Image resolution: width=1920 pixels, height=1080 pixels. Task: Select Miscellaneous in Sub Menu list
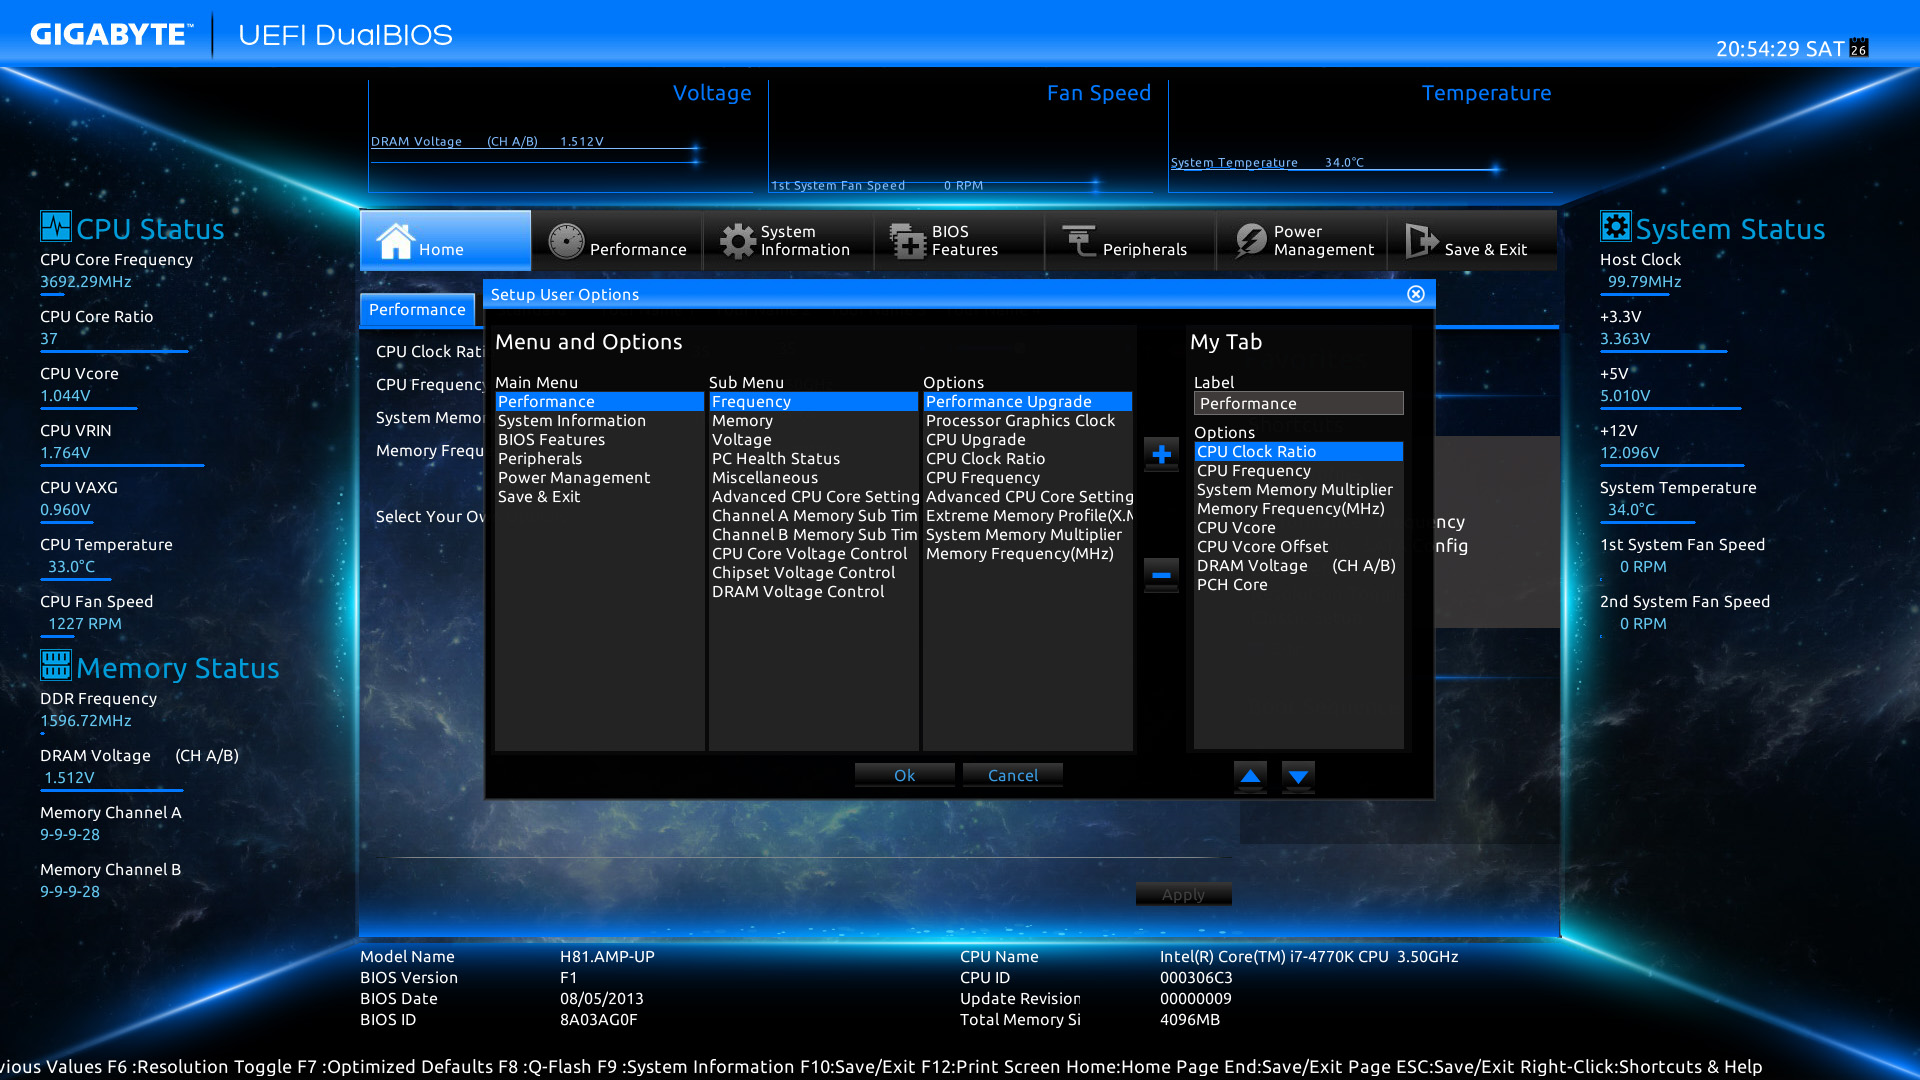(813, 478)
